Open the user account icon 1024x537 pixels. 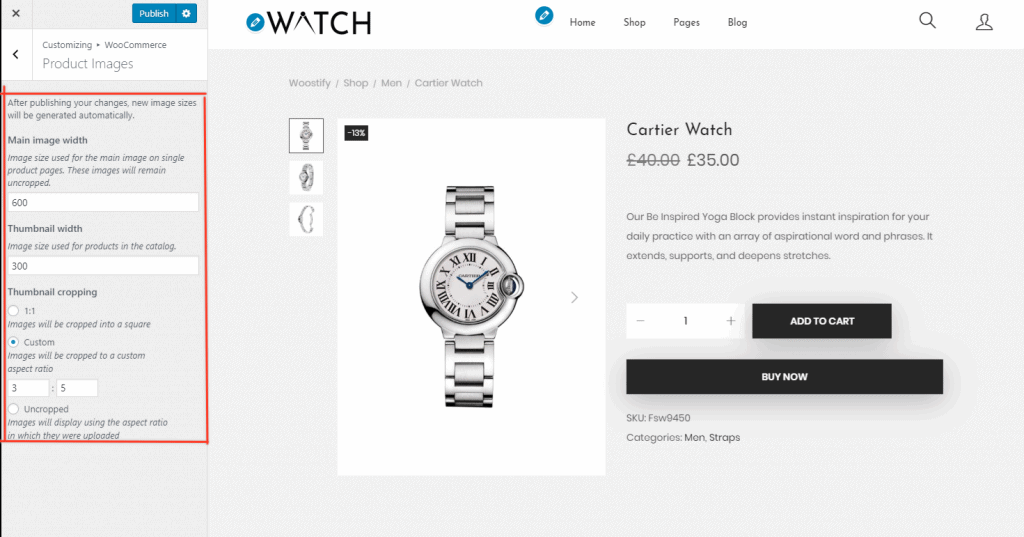click(x=984, y=22)
